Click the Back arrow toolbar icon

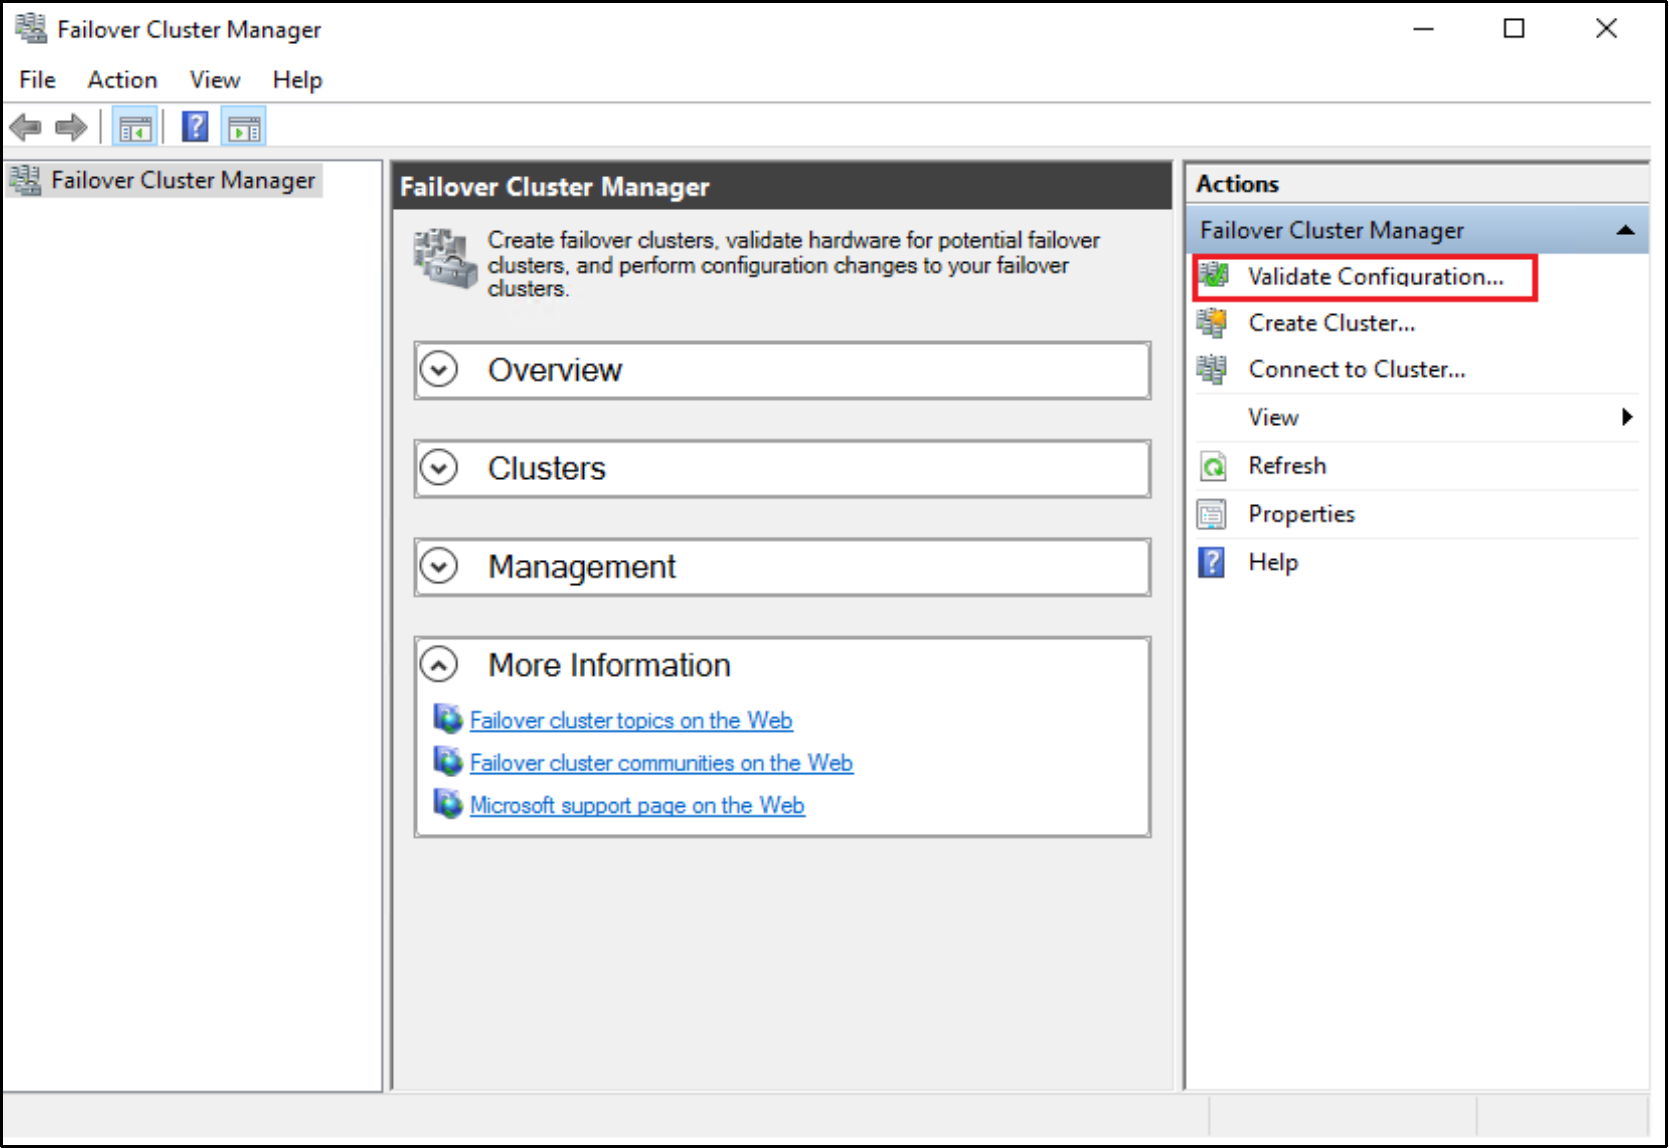pyautogui.click(x=25, y=127)
